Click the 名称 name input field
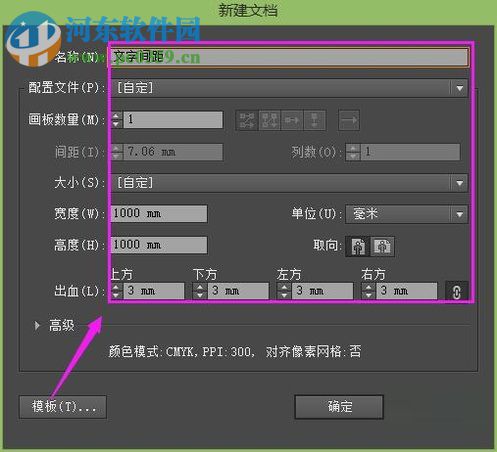This screenshot has width=497, height=452. (290, 58)
